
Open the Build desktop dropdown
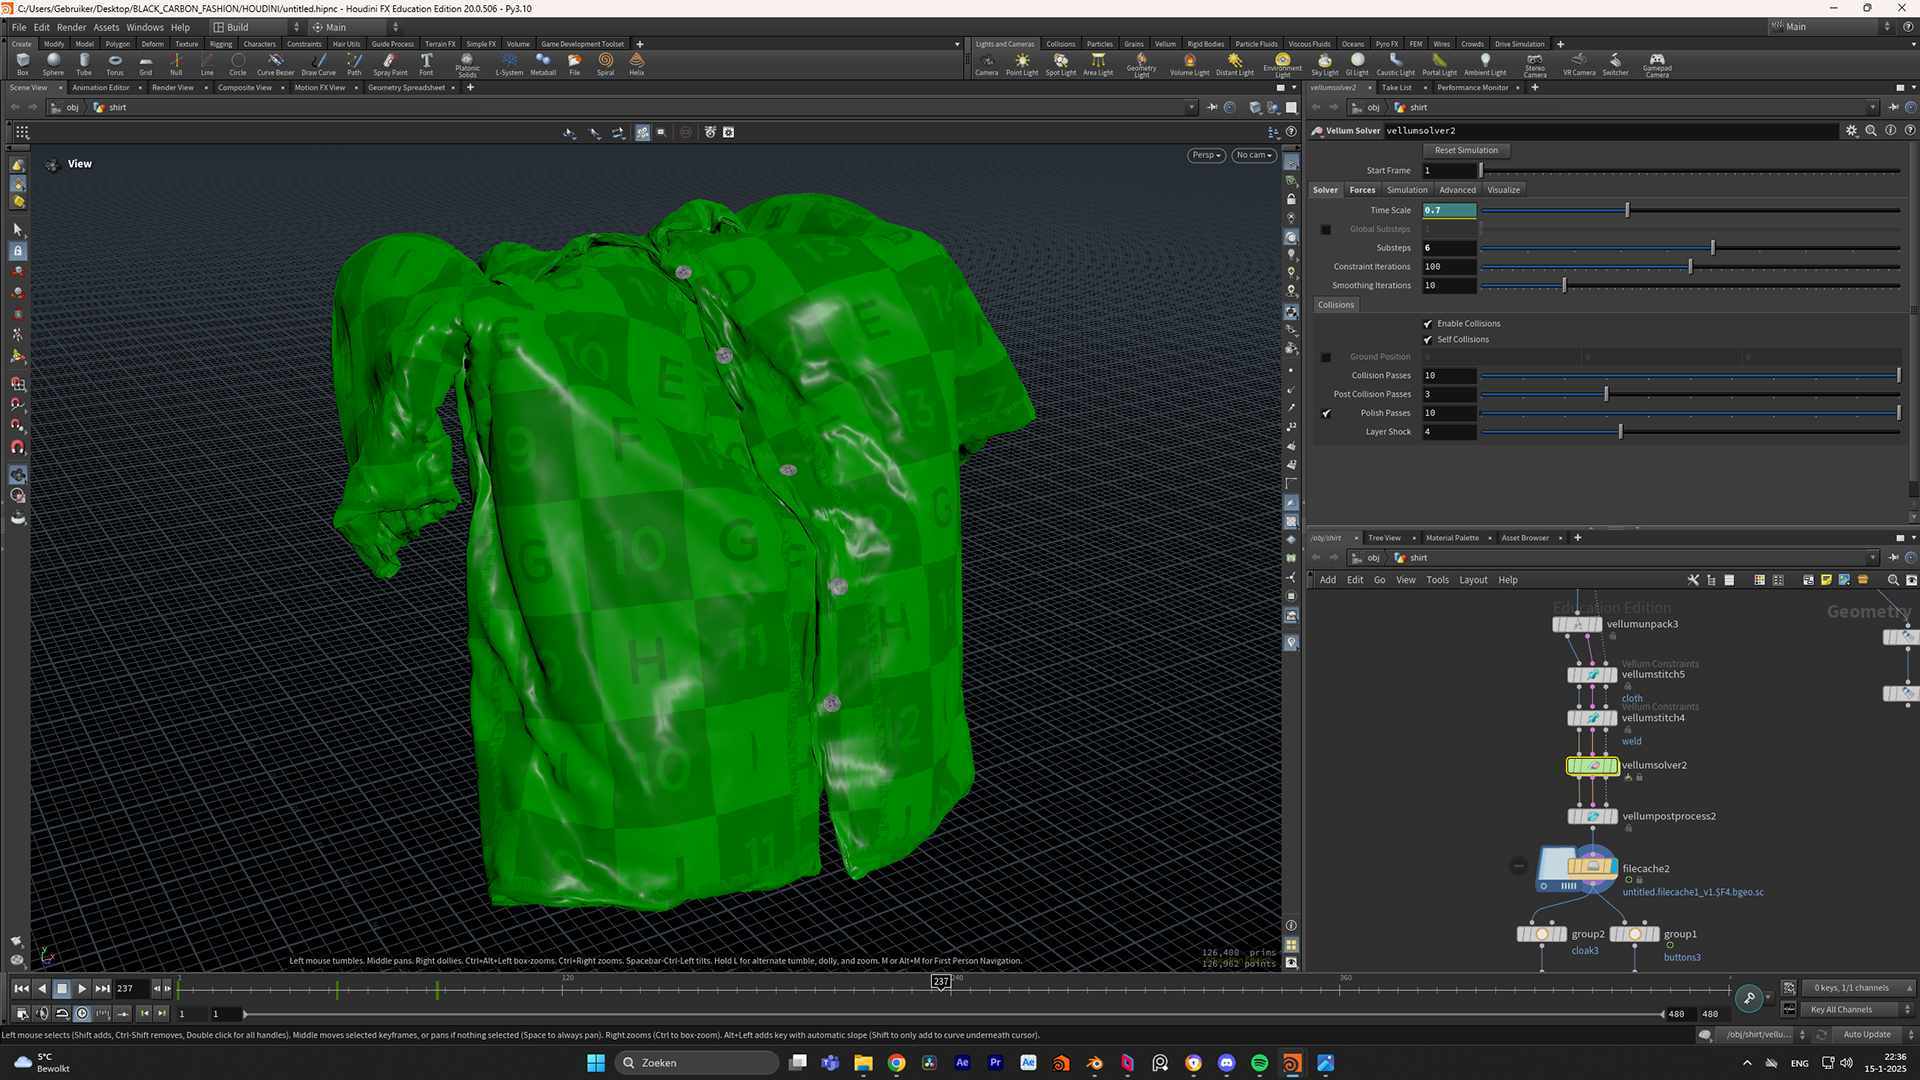click(x=256, y=27)
